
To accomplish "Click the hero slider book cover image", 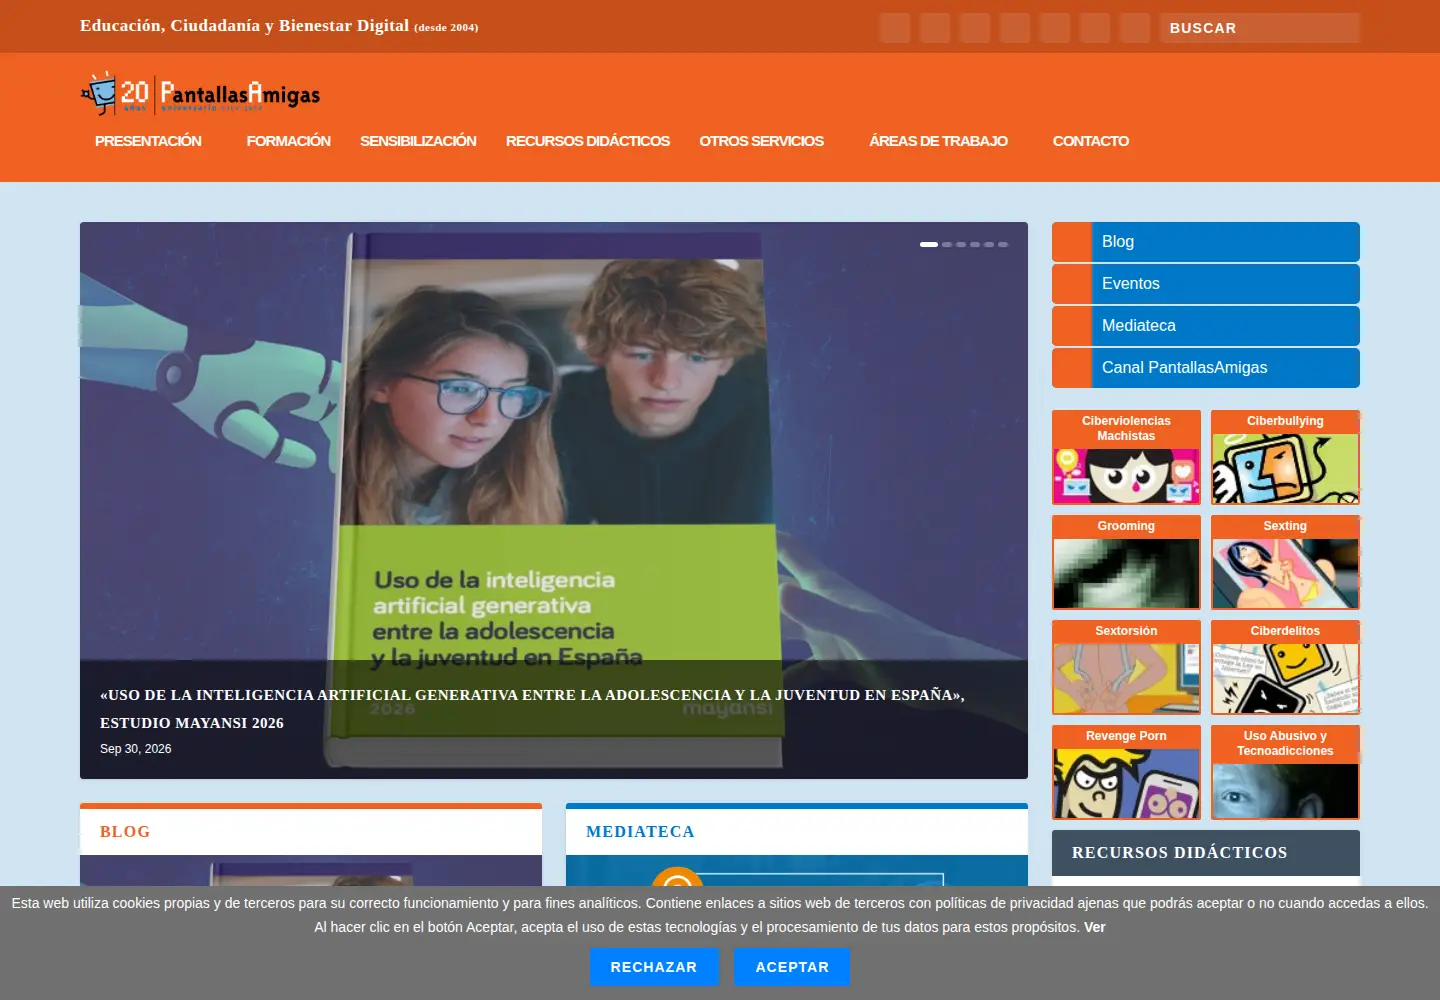I will 554,500.
